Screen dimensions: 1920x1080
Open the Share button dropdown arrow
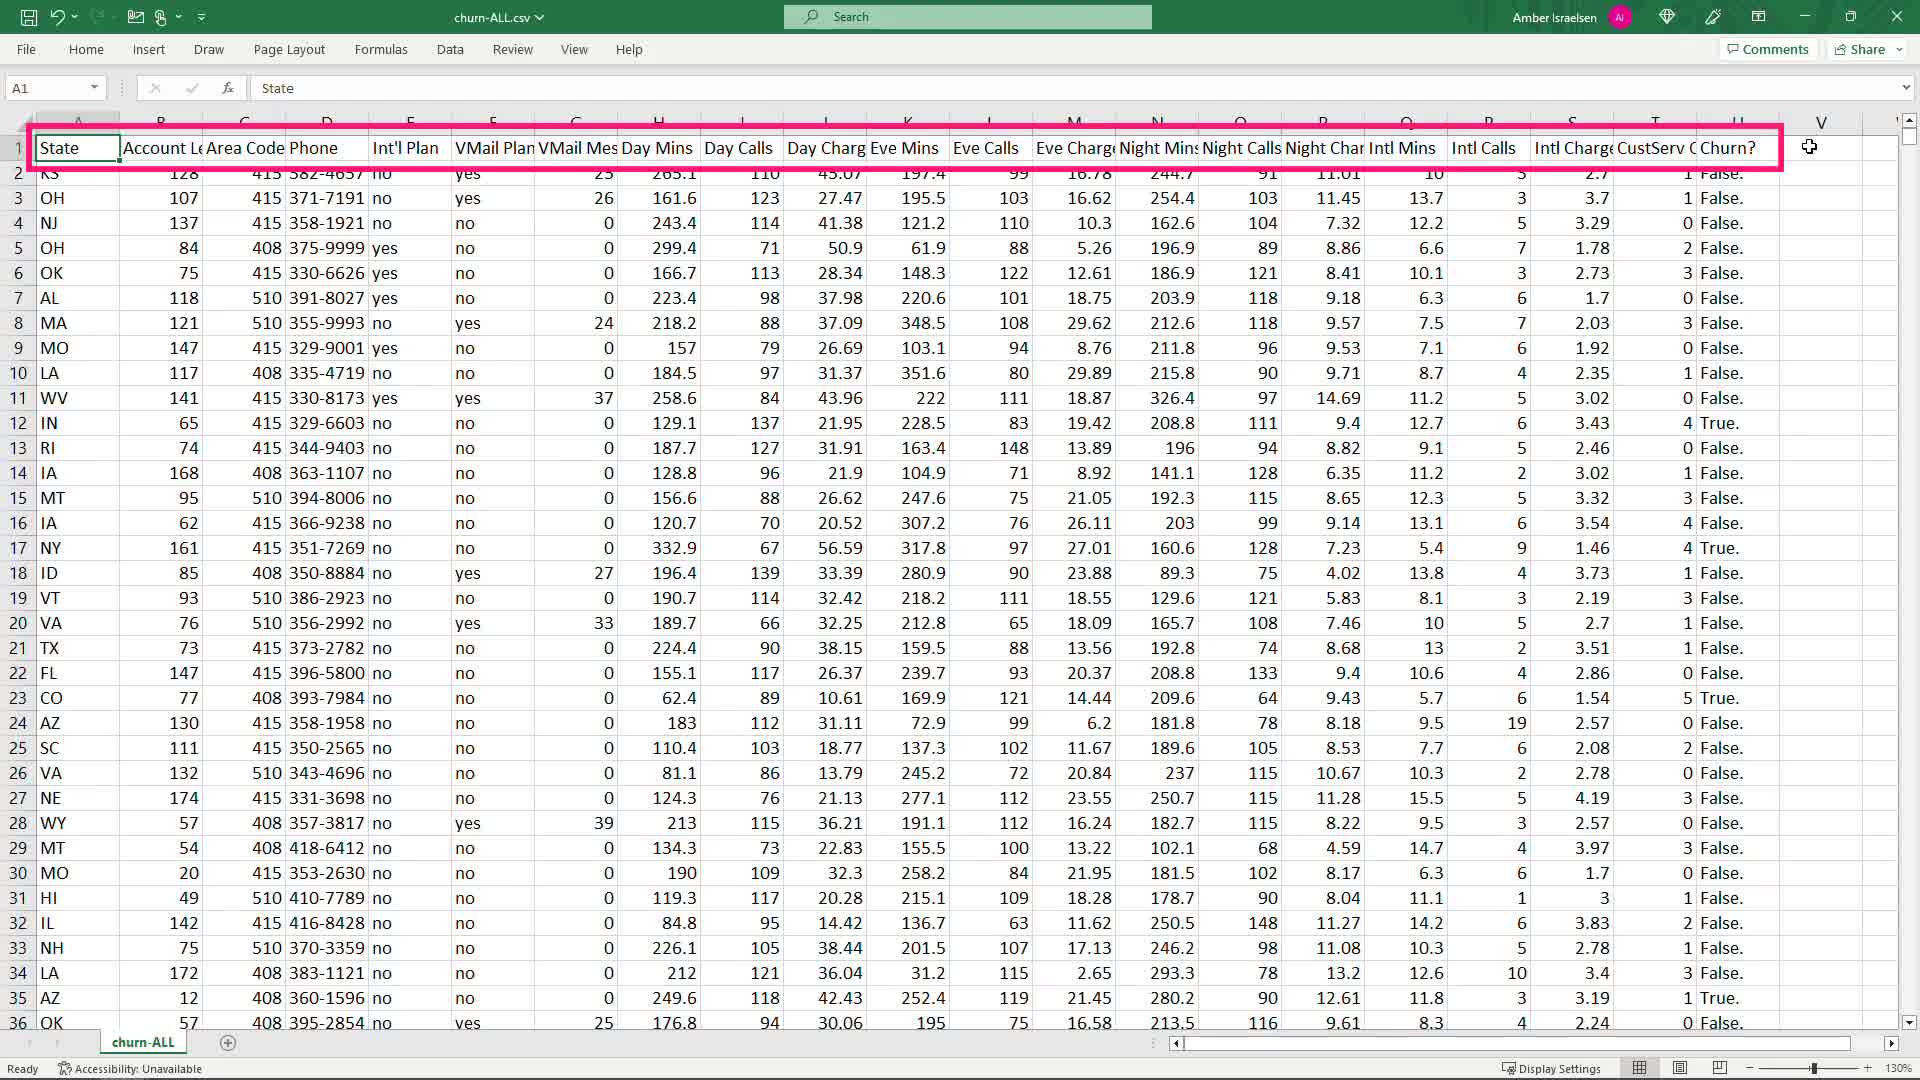tap(1899, 49)
